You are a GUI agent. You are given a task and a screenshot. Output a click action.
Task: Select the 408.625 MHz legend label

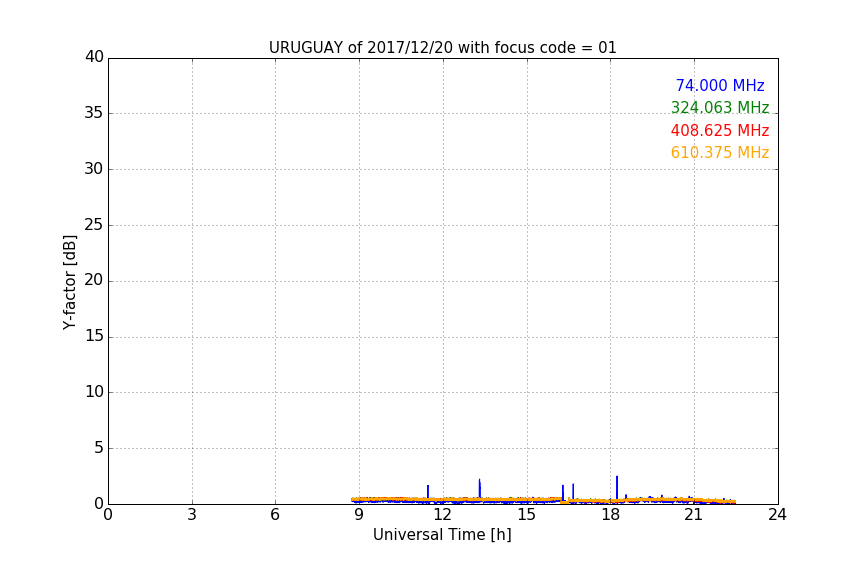pyautogui.click(x=720, y=131)
